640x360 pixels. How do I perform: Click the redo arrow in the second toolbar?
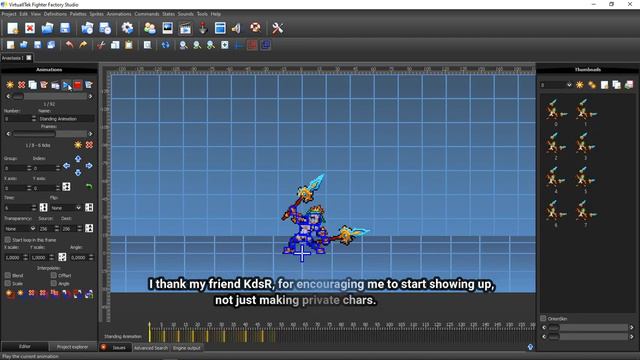tap(83, 45)
